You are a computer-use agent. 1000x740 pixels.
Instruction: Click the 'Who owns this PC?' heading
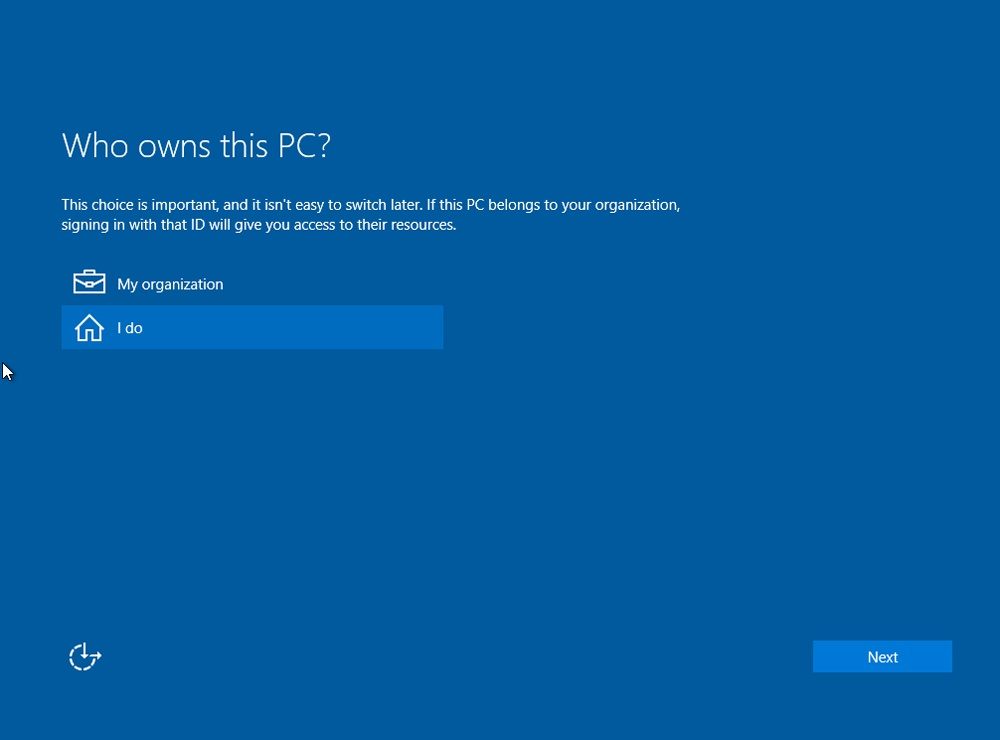click(x=196, y=145)
